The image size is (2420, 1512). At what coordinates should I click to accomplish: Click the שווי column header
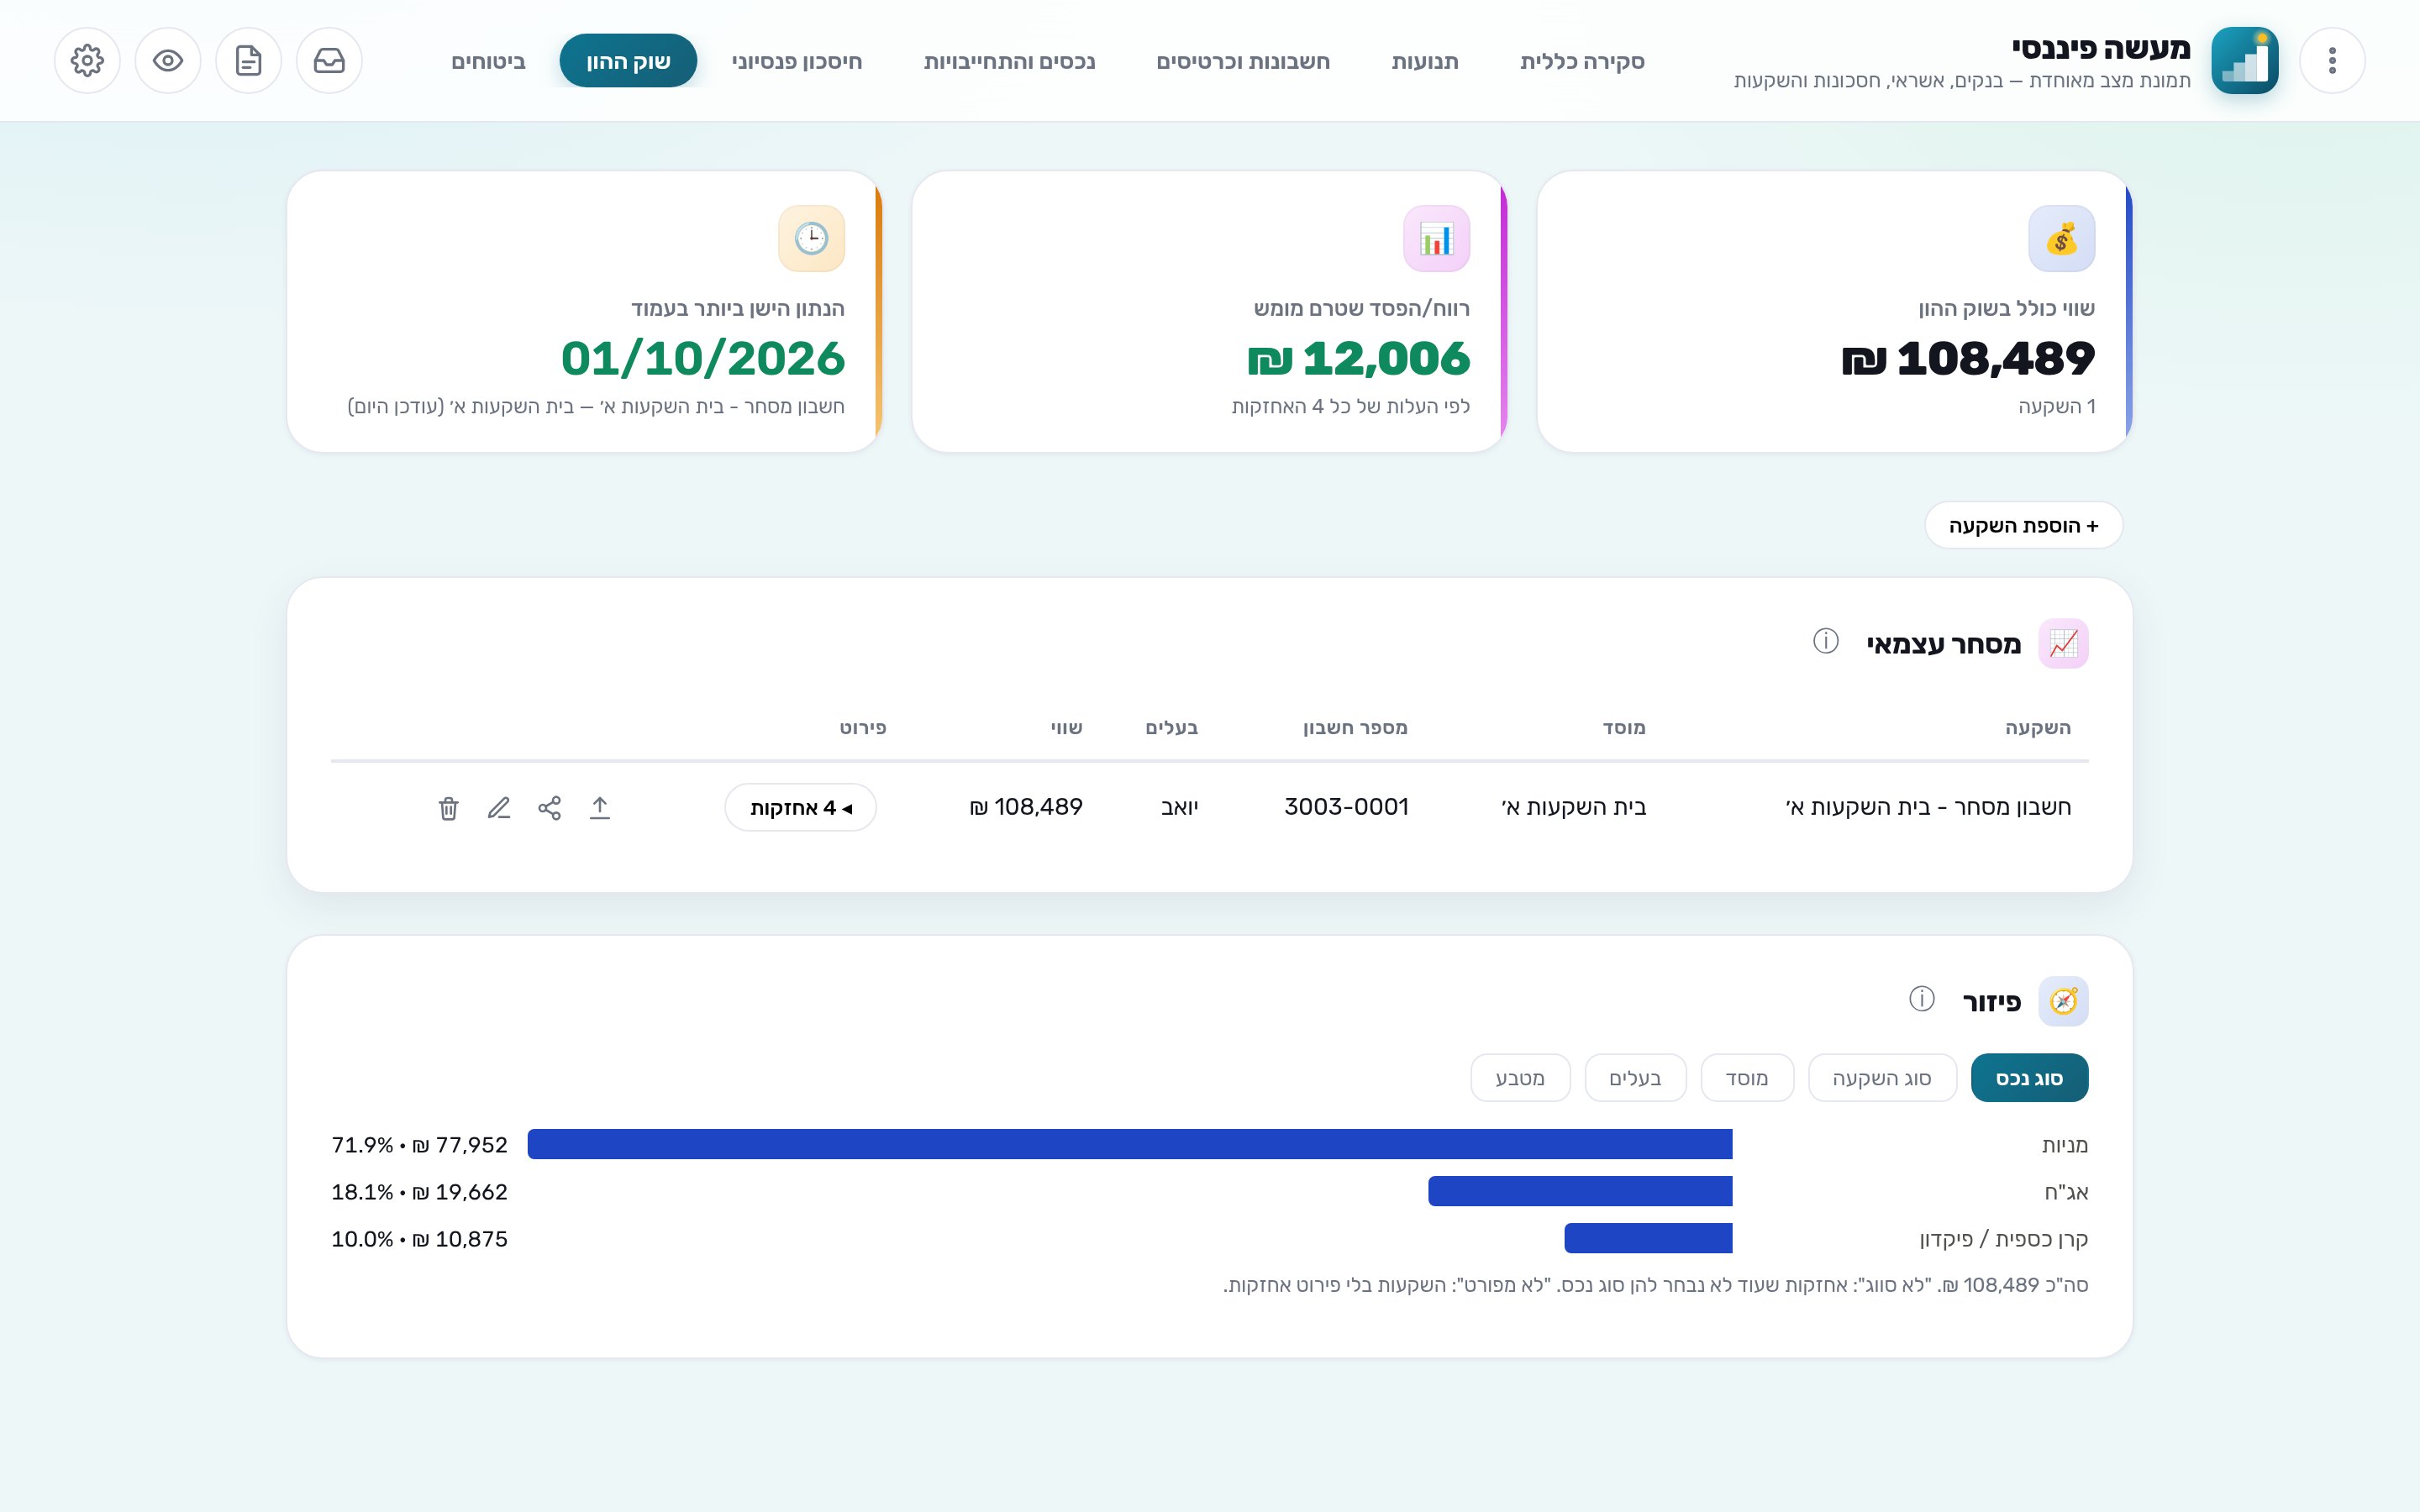(1066, 728)
